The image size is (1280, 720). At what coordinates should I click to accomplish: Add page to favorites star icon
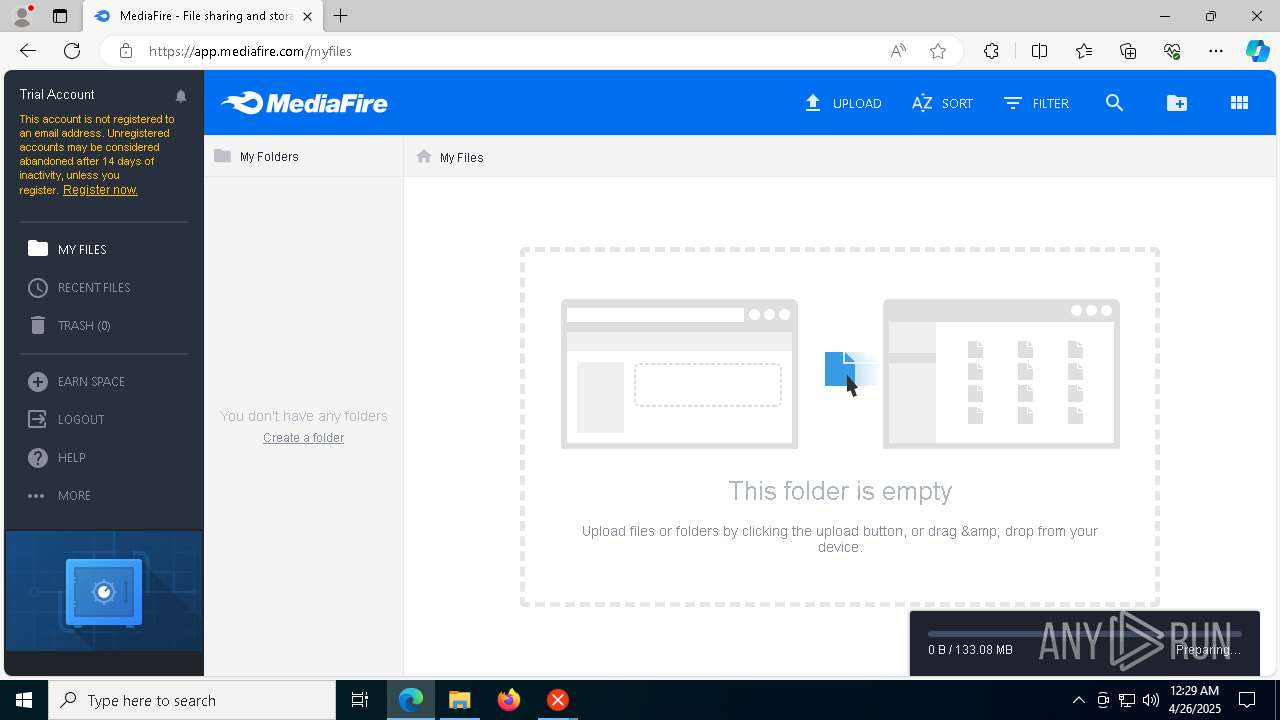coord(938,51)
